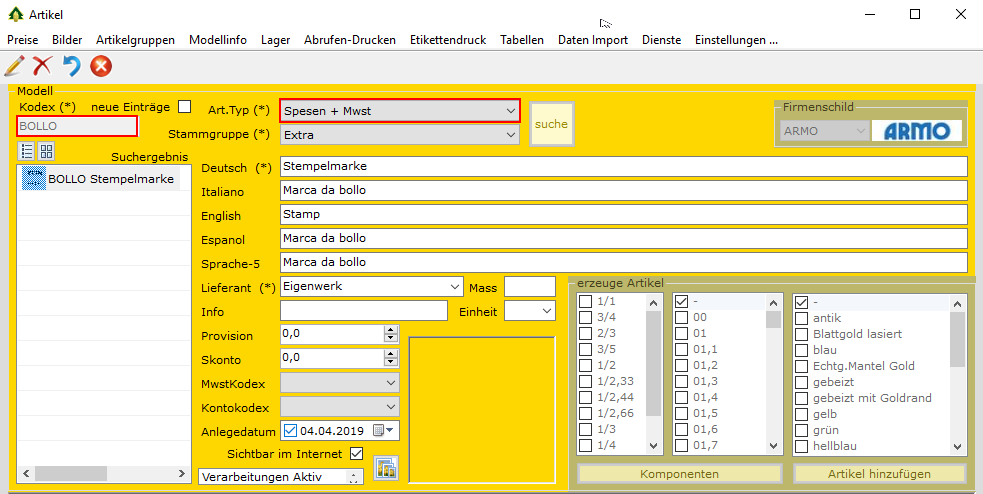Click the red circle cancel icon
The height and width of the screenshot is (494, 983).
(x=100, y=67)
